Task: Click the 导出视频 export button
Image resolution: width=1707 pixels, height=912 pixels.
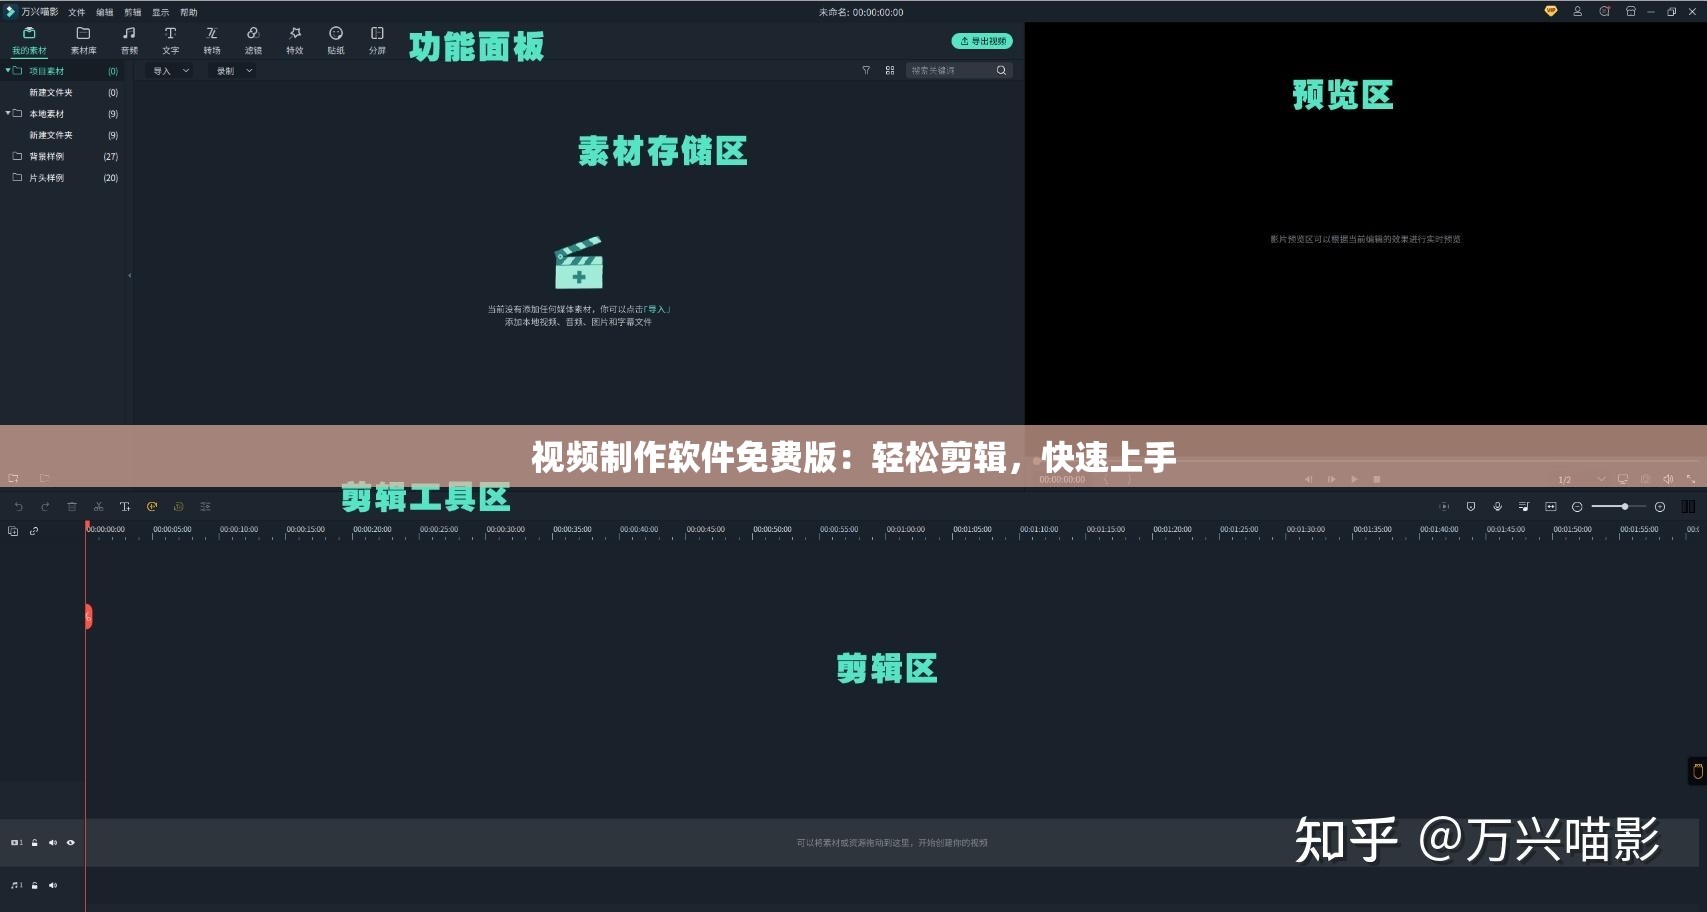Action: point(982,41)
